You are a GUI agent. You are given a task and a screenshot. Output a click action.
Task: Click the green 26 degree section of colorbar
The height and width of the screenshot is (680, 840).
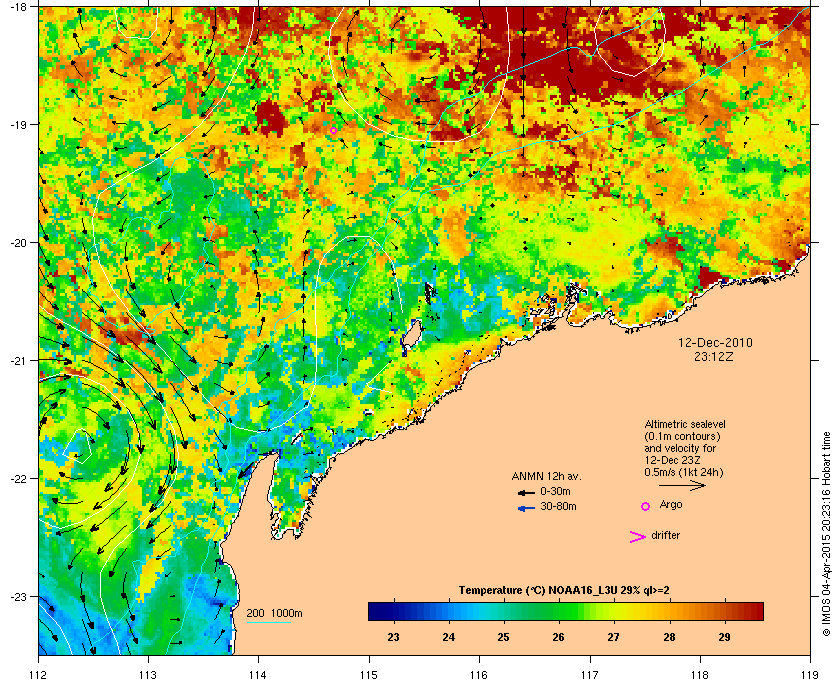(559, 611)
